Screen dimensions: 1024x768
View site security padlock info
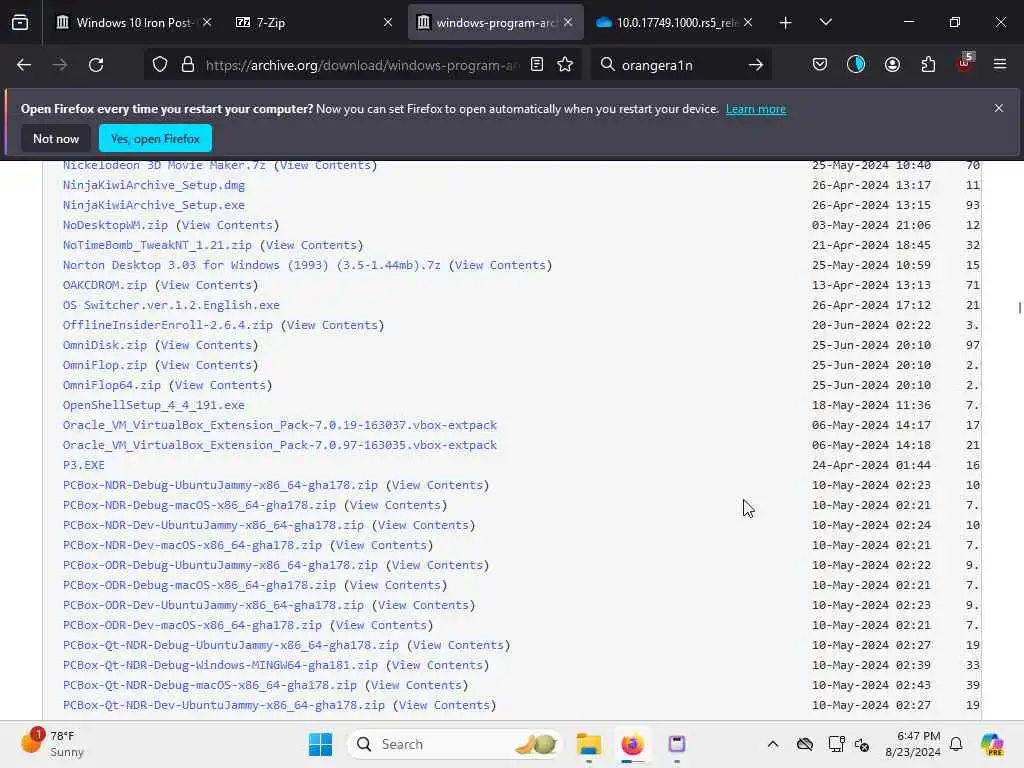point(188,65)
